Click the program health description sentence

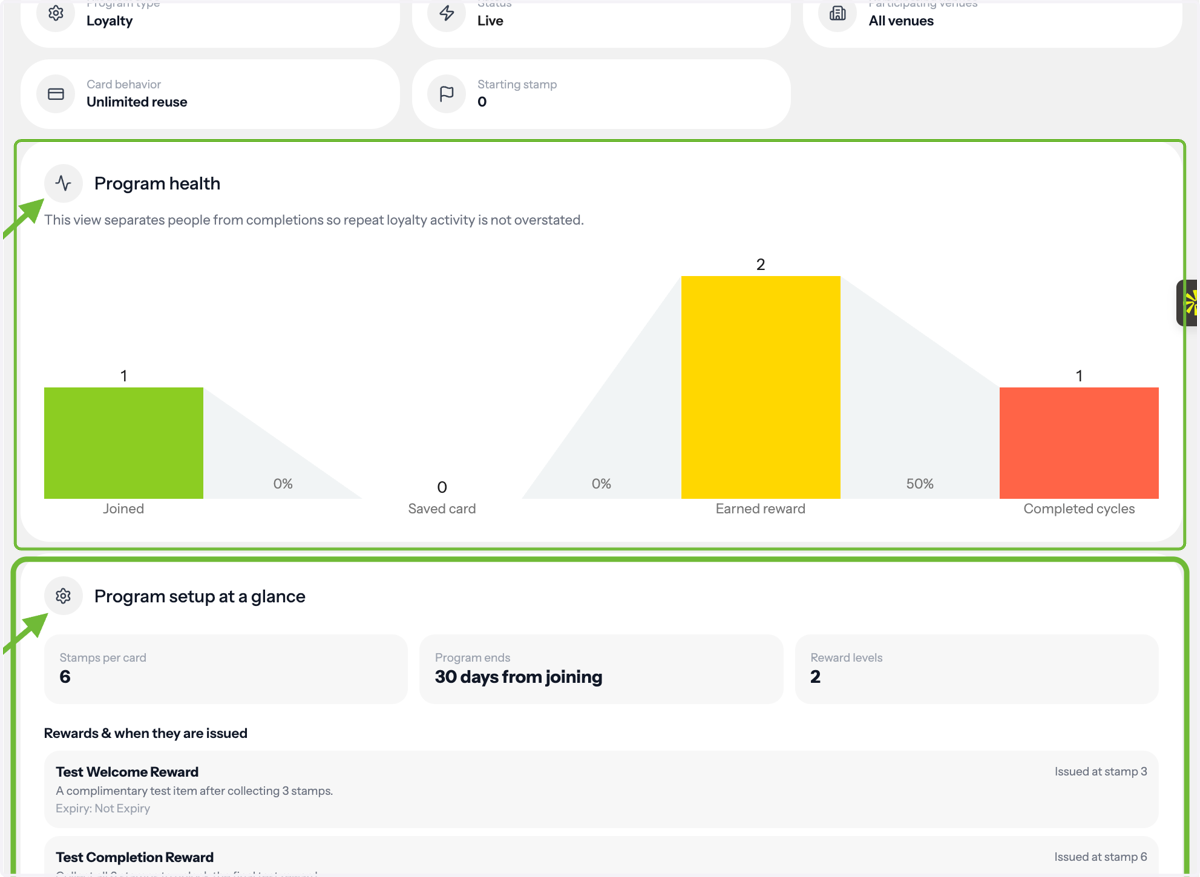coord(314,220)
